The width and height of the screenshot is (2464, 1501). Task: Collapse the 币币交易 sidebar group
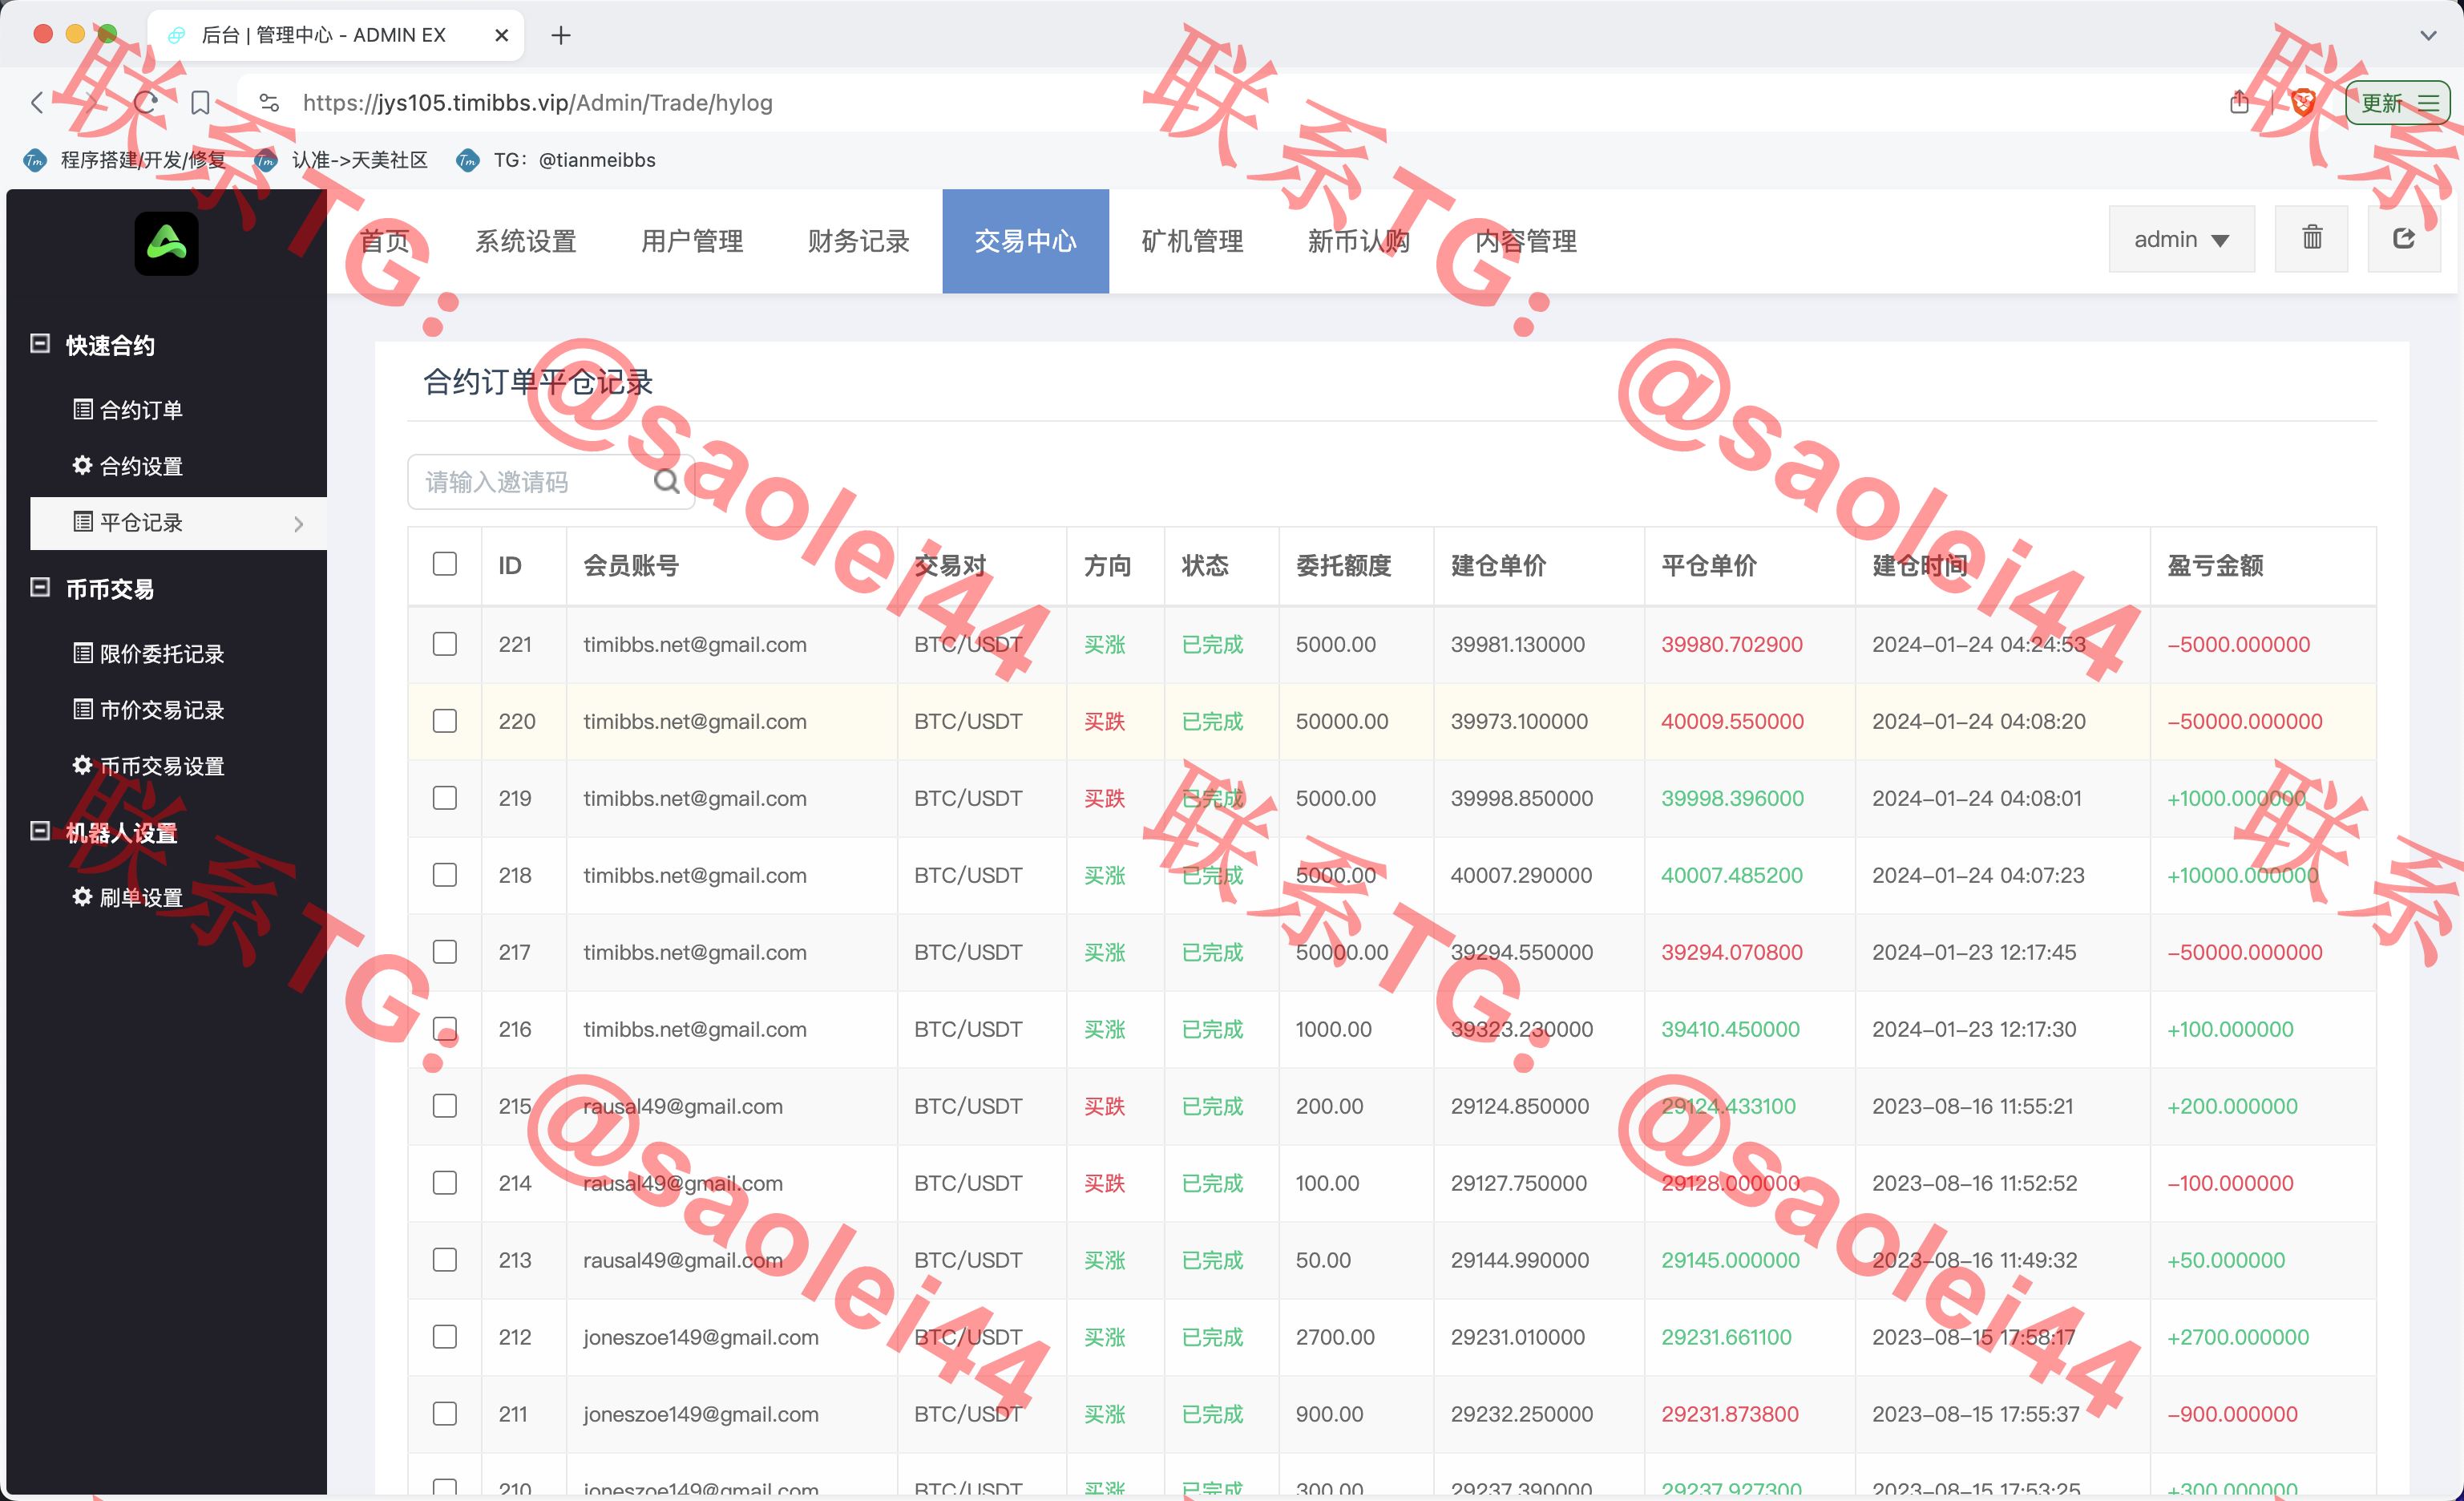[40, 587]
